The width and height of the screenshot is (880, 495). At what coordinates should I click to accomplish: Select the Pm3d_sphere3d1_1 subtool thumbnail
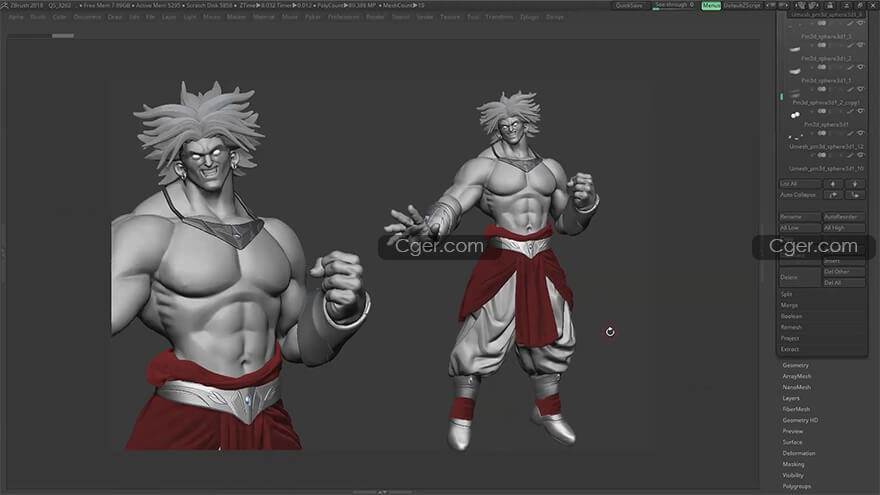pos(795,91)
